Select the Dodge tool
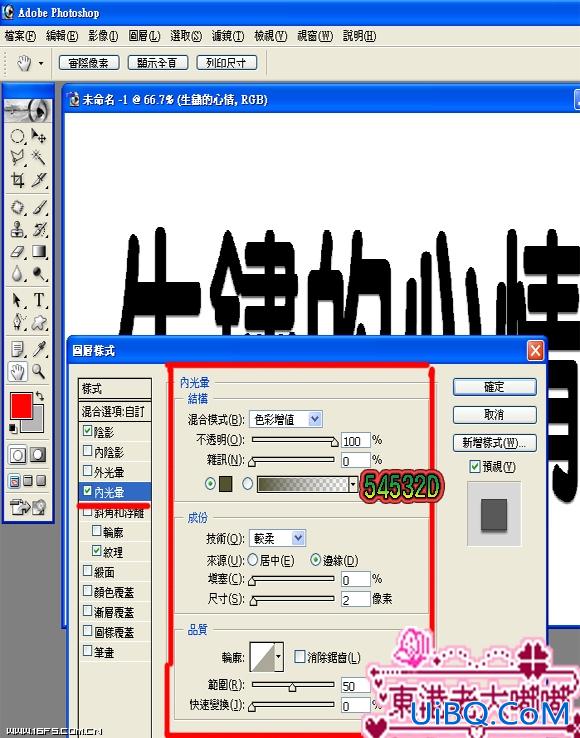580x738 pixels. (x=39, y=273)
